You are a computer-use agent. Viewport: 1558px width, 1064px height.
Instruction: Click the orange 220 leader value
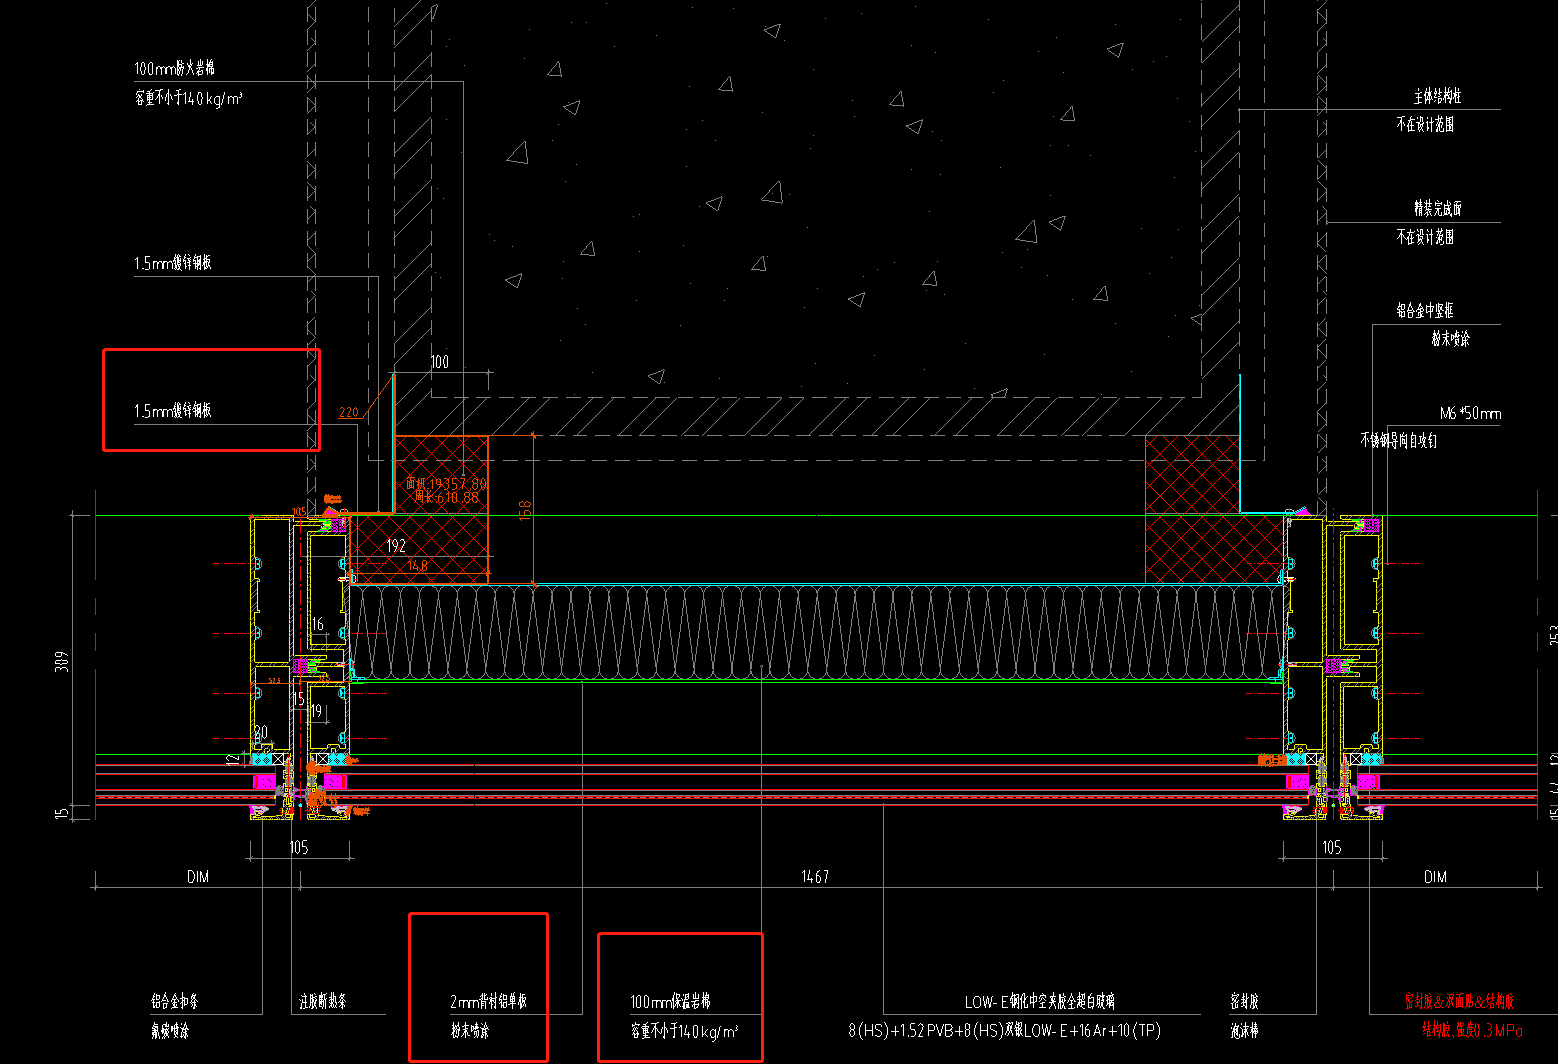tap(348, 412)
